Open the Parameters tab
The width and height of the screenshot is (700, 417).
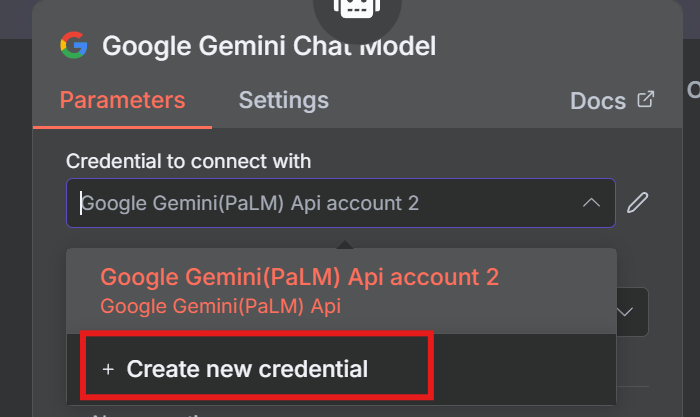122,100
